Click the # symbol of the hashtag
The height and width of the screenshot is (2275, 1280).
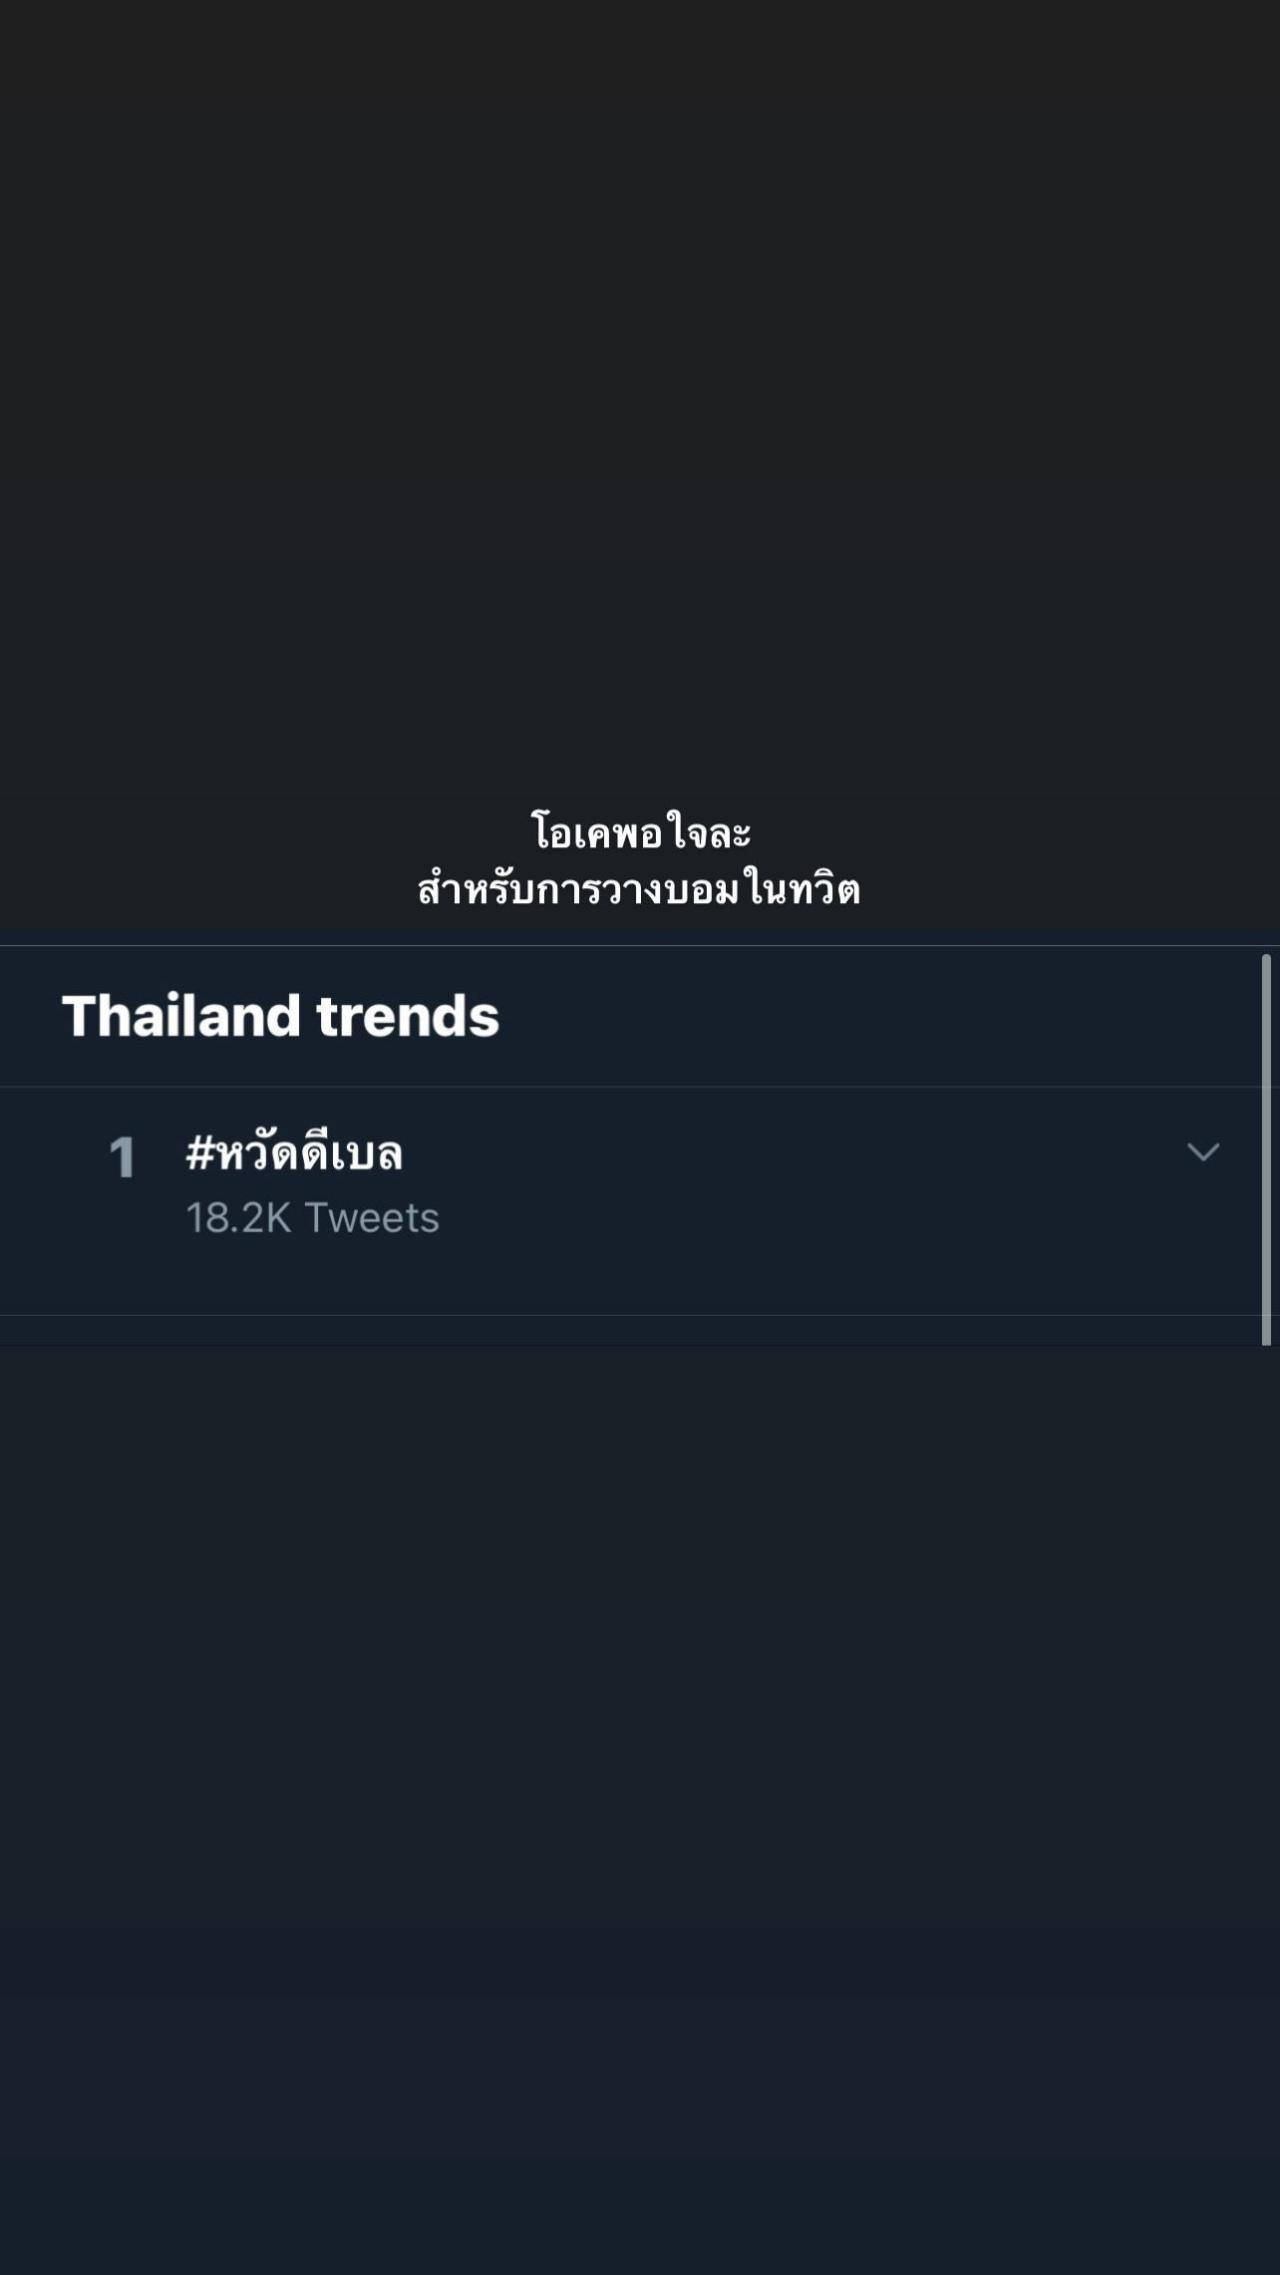pos(200,1153)
